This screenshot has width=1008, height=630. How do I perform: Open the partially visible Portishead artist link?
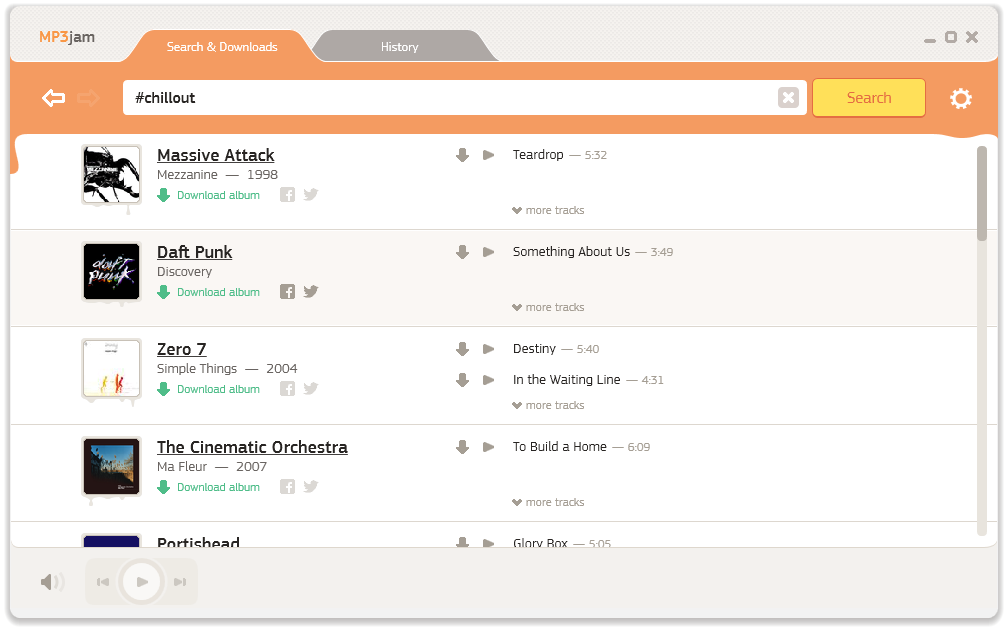coord(198,542)
